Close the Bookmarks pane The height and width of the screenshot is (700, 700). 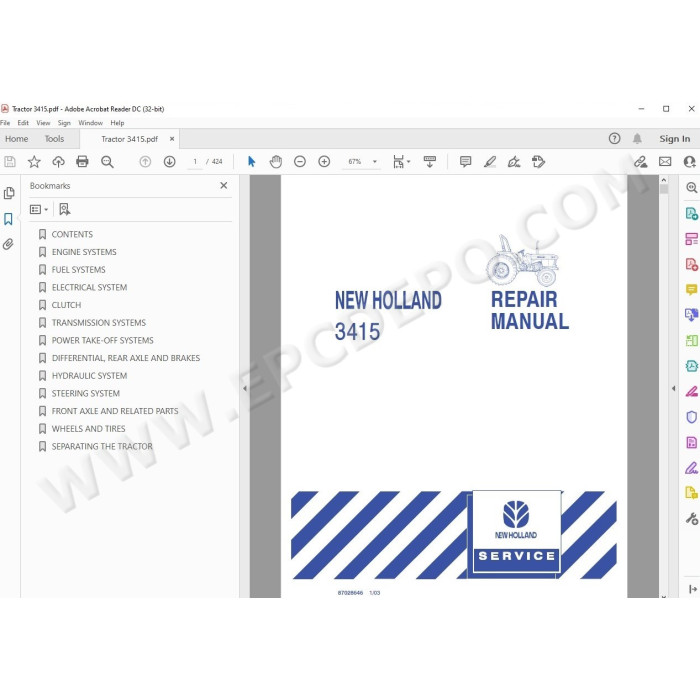[x=224, y=185]
